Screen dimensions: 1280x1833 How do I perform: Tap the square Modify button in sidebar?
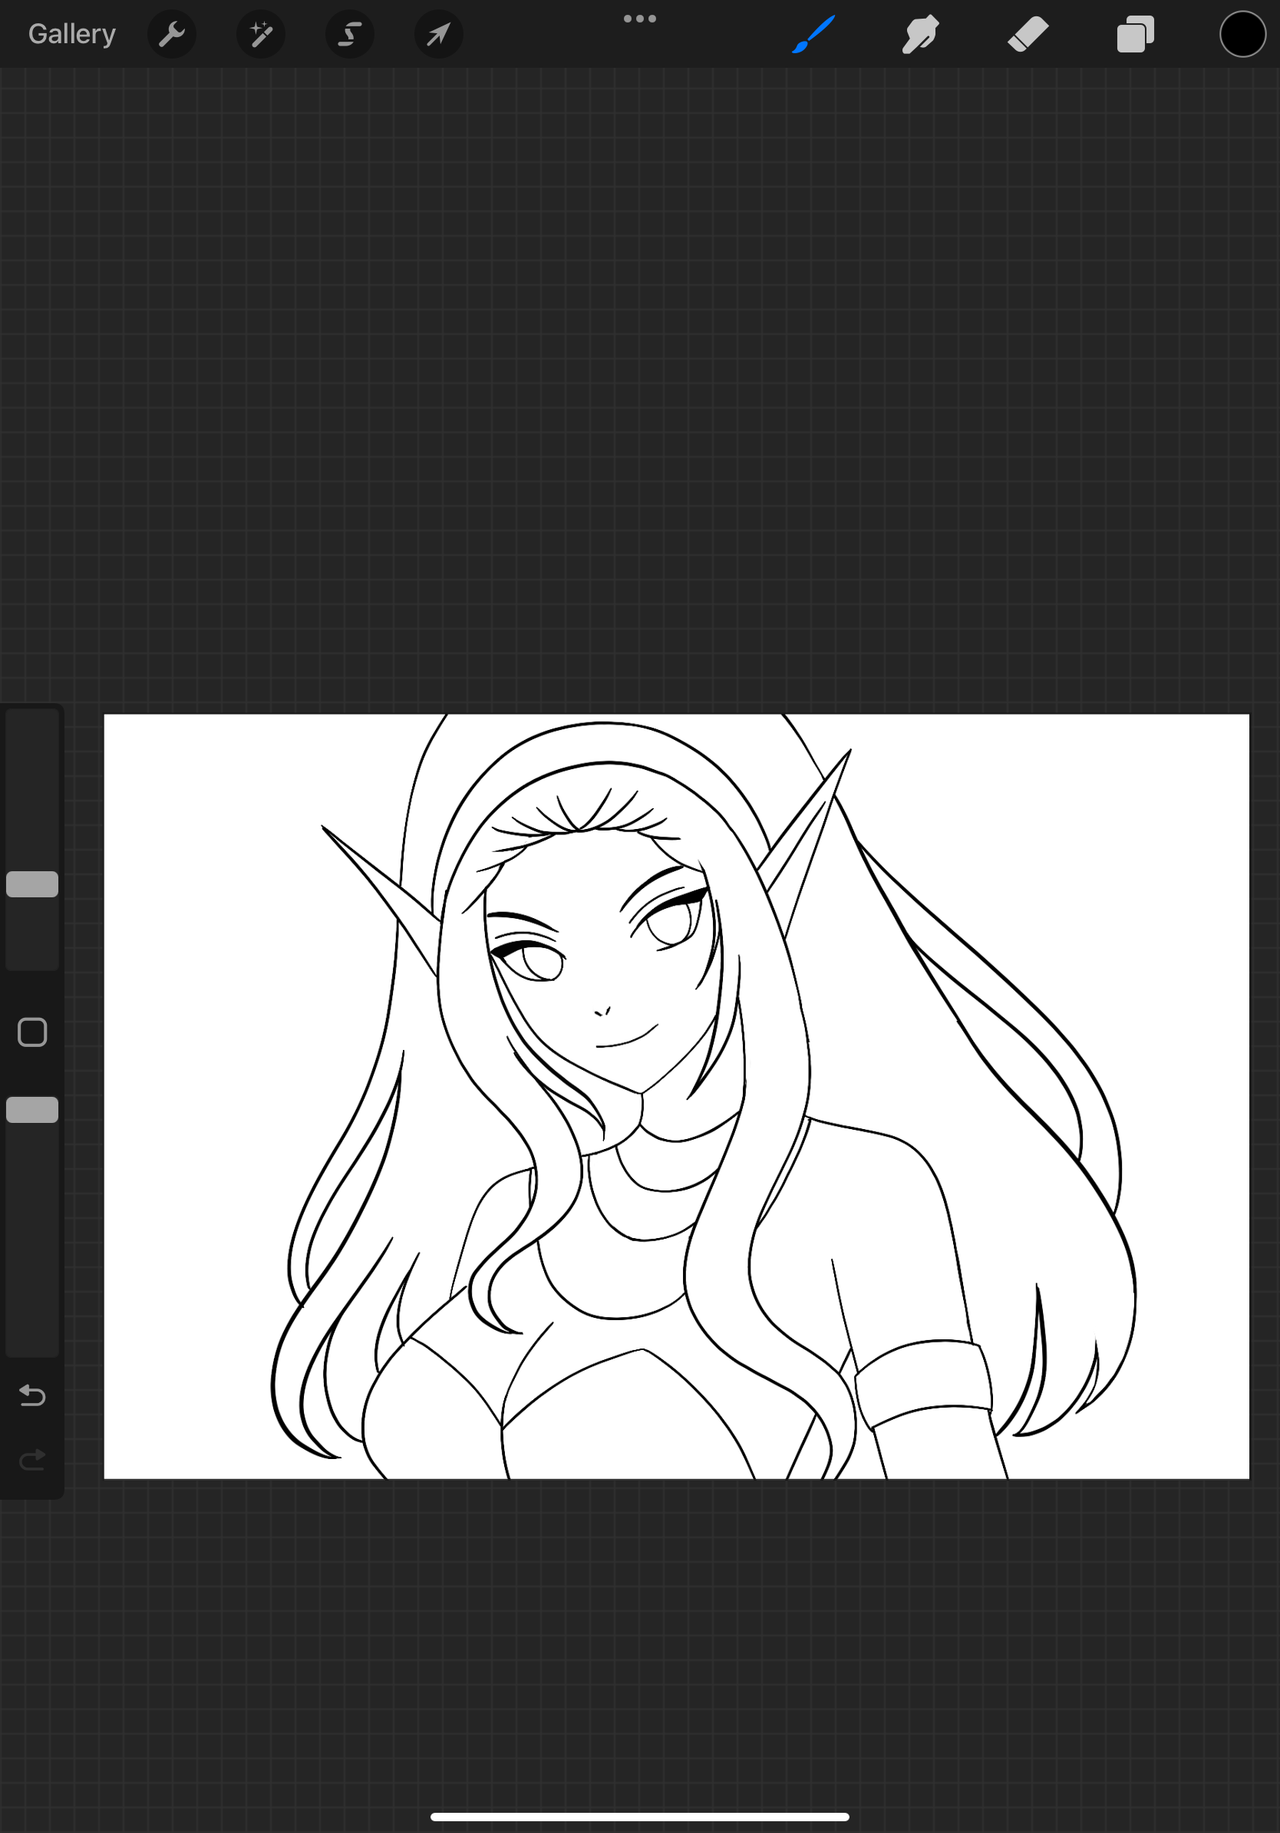coord(32,1032)
